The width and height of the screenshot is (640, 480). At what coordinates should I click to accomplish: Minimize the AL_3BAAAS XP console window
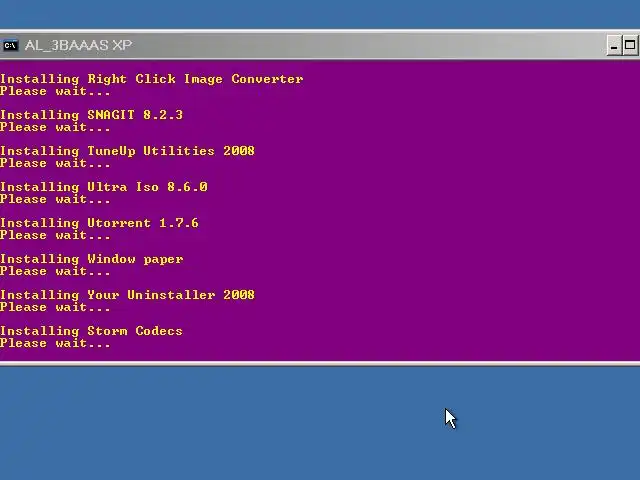[613, 45]
